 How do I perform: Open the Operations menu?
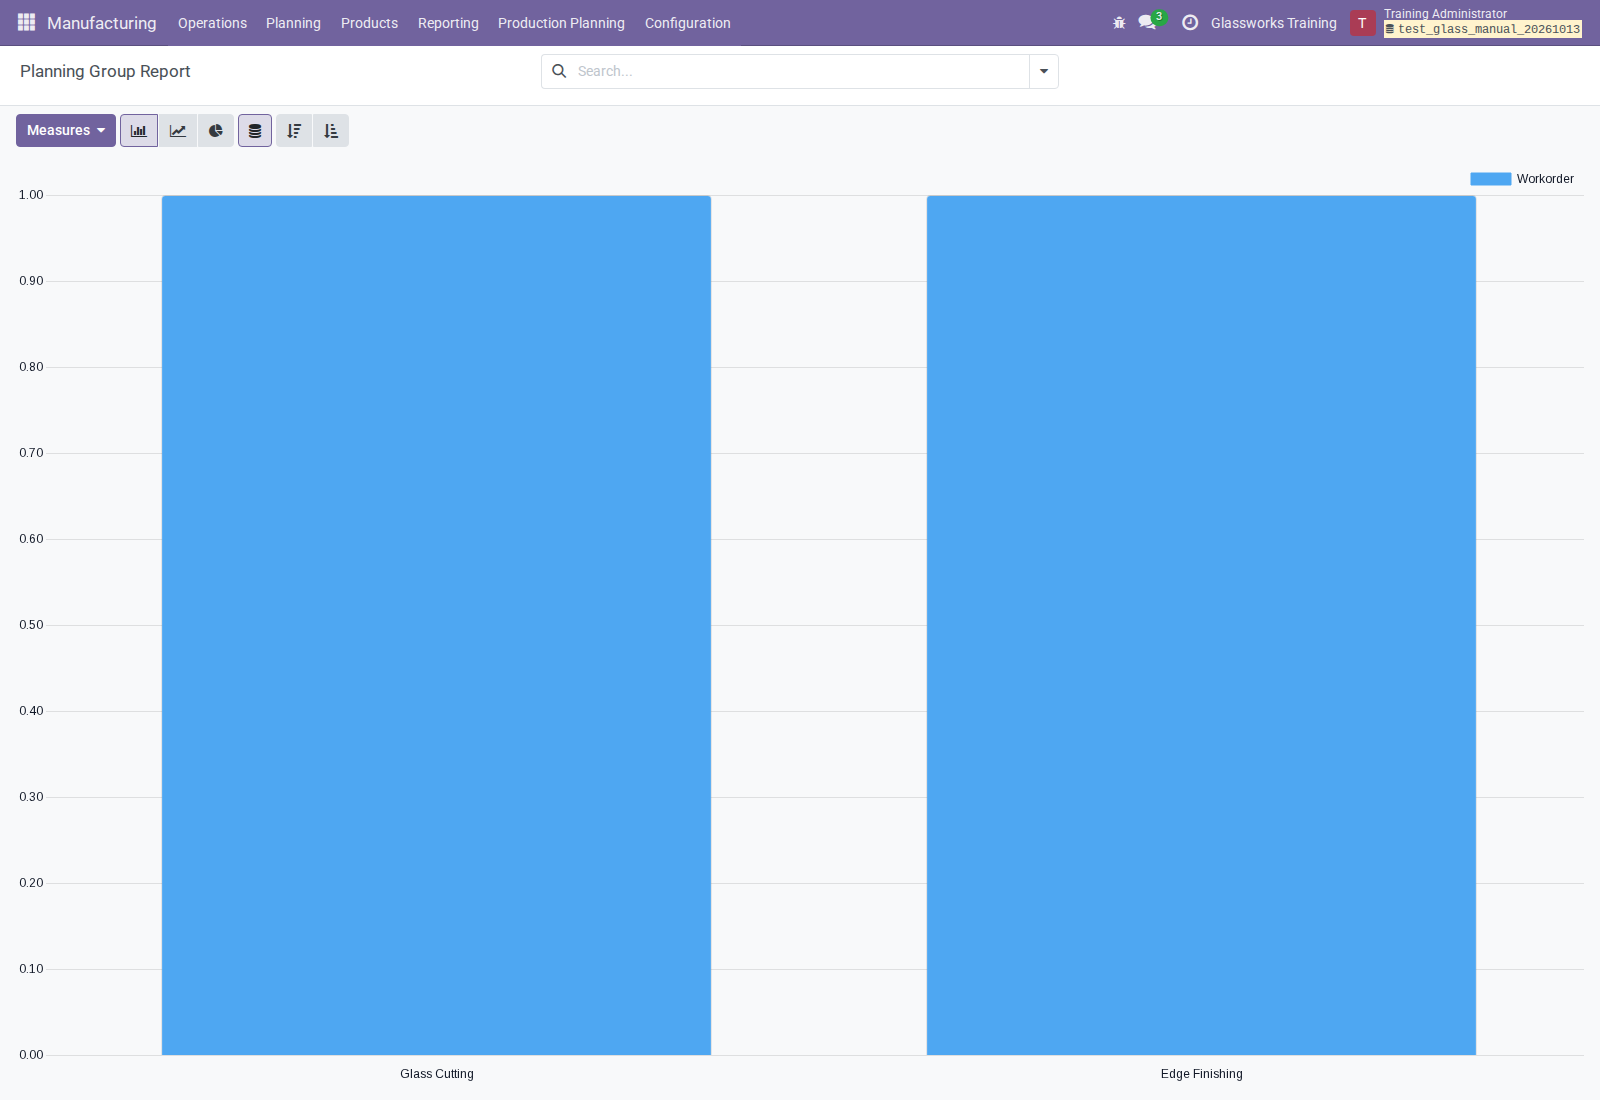(x=212, y=23)
